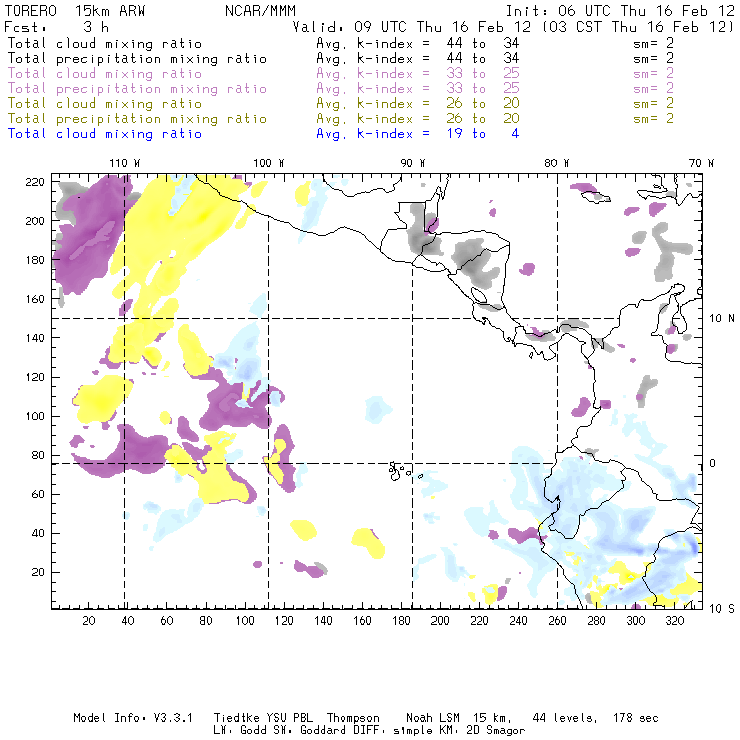
Task: Click the olive "Total cloud mixing ratio" legend entry
Action: [105, 104]
